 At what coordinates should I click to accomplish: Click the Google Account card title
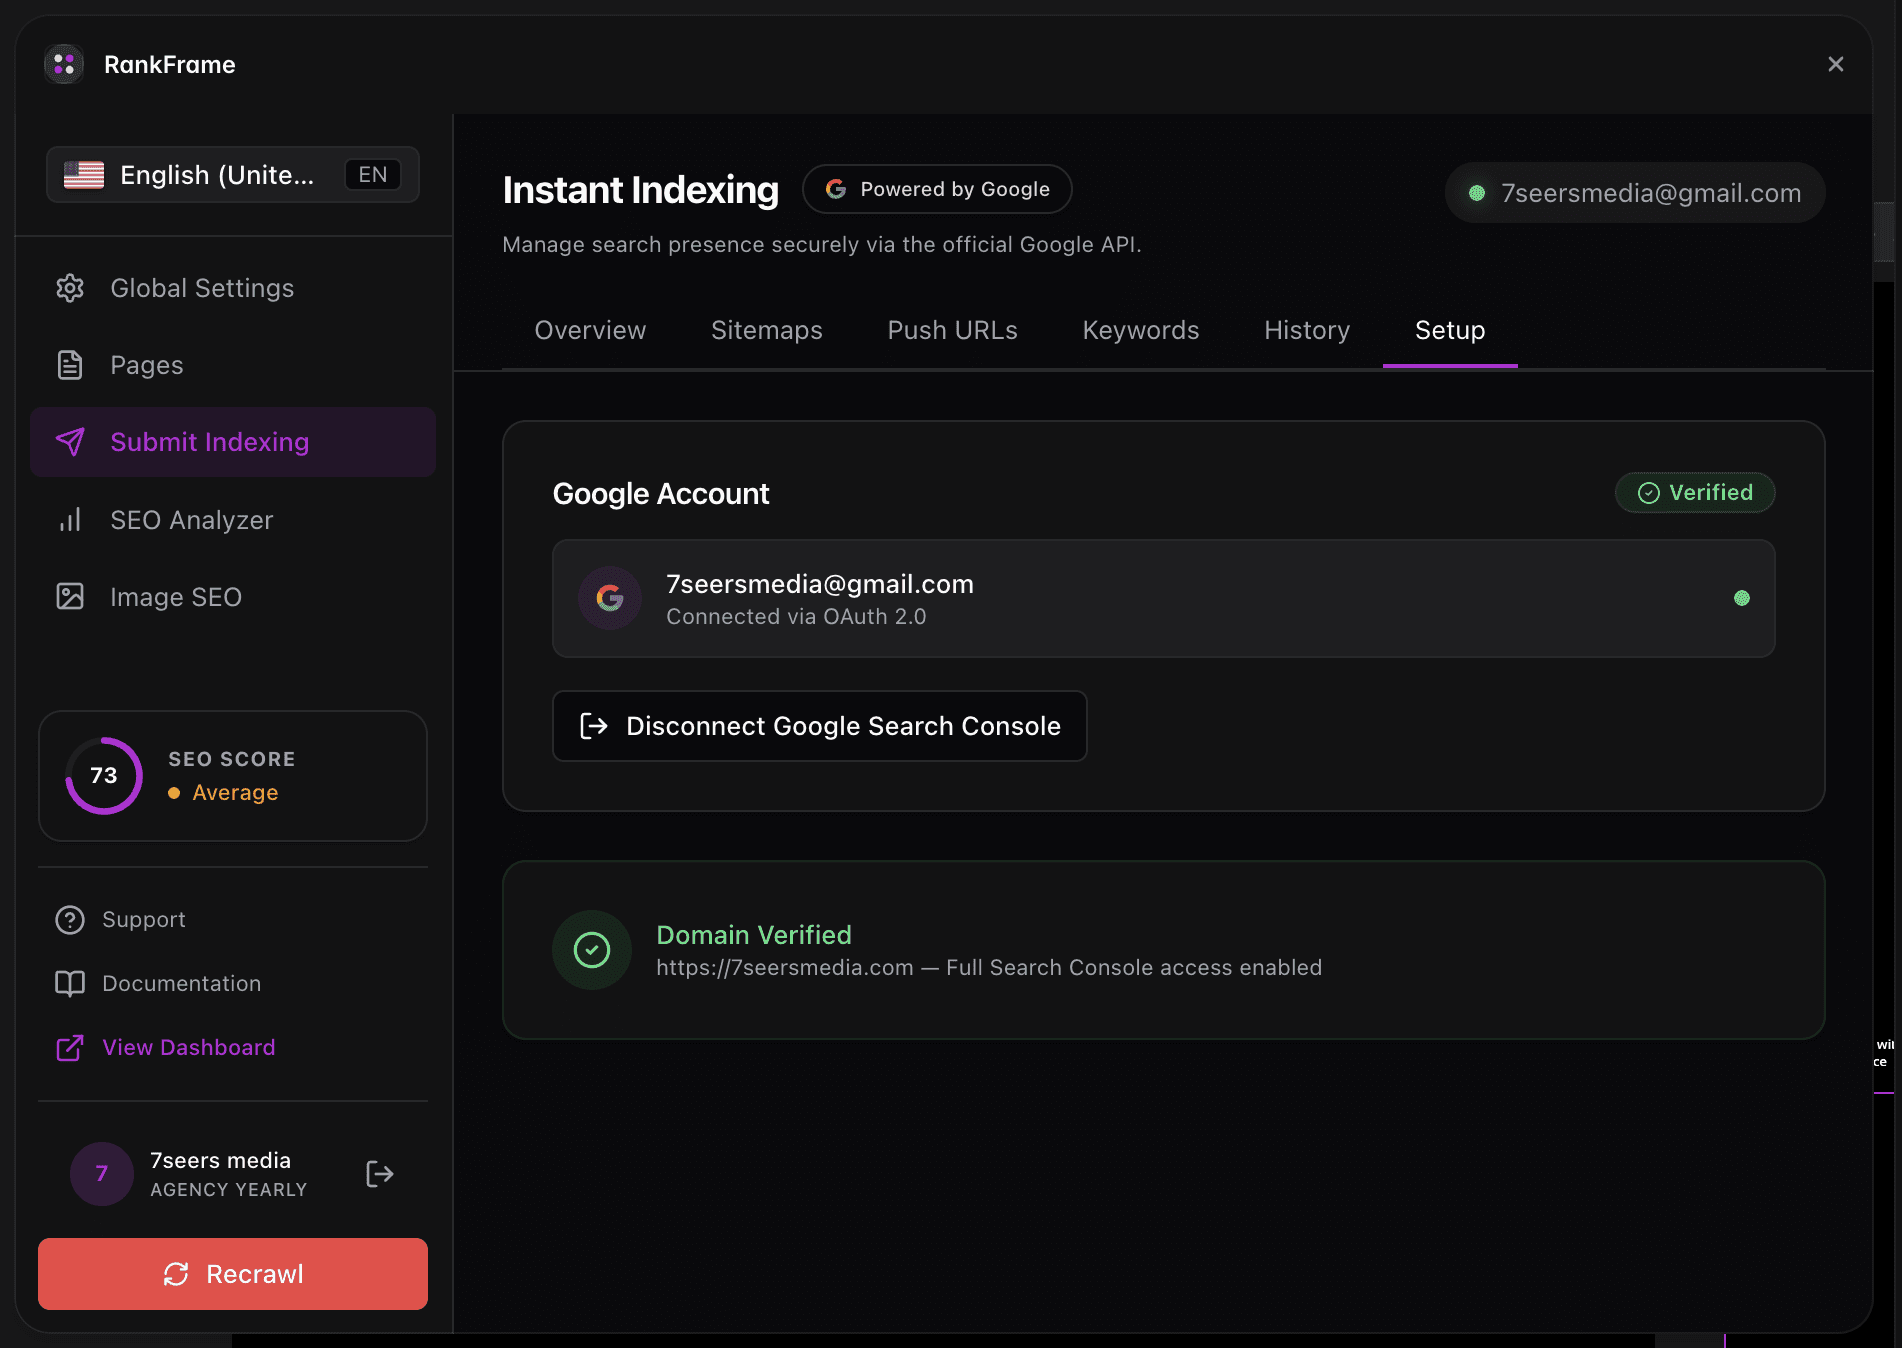(x=661, y=494)
